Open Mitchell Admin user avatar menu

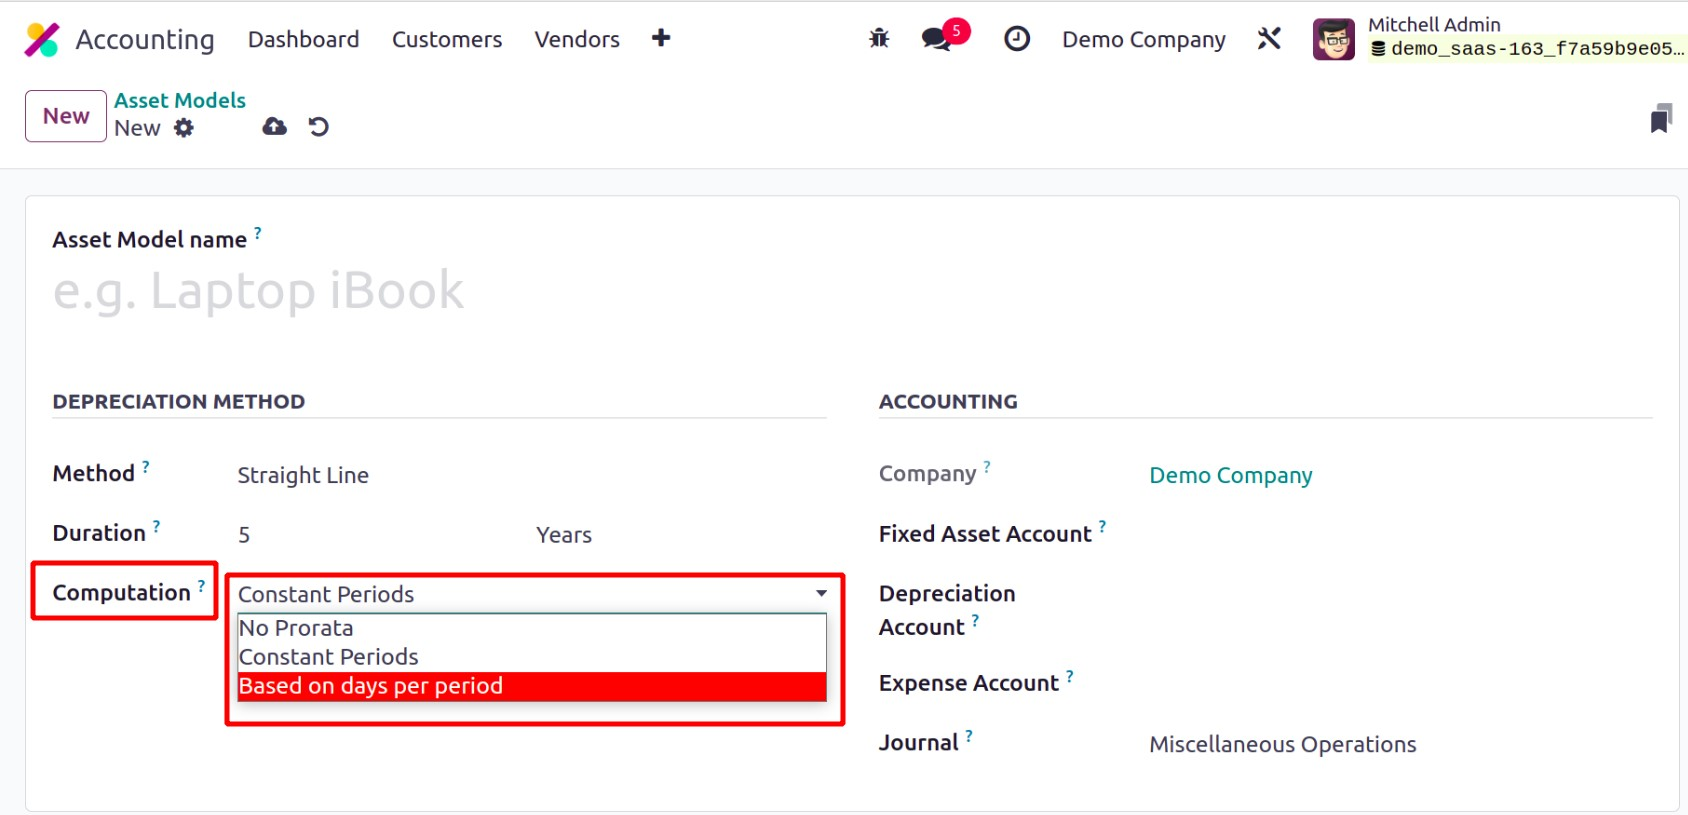click(x=1333, y=40)
